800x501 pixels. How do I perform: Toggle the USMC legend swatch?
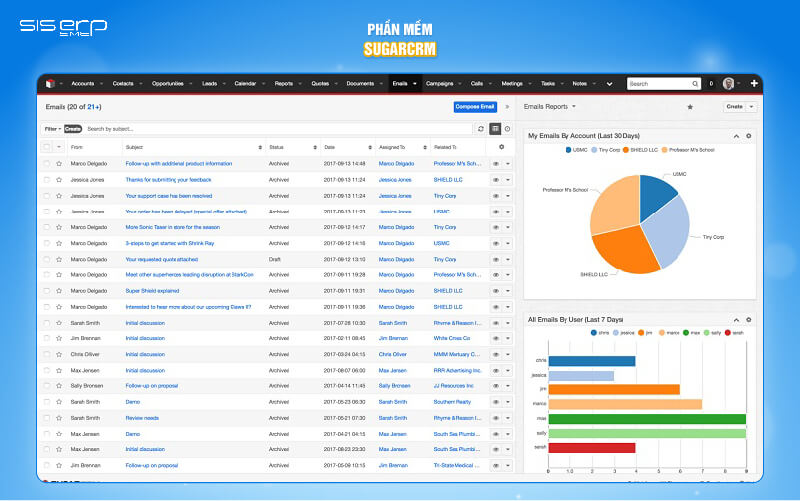click(568, 150)
